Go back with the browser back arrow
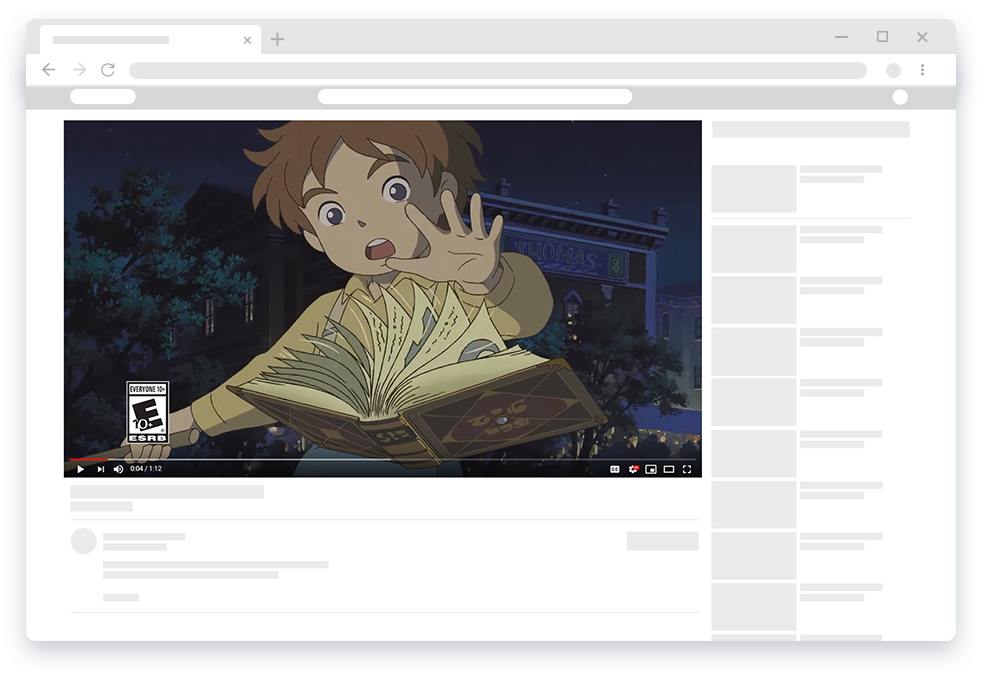Viewport: 985px width, 676px height. point(48,70)
